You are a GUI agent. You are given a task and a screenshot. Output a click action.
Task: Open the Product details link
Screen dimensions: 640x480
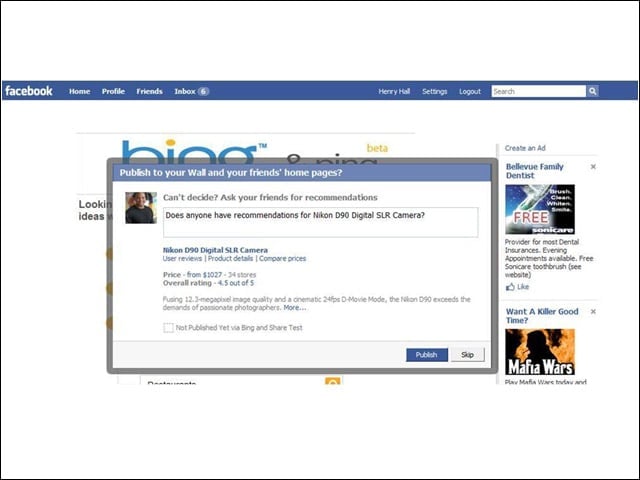click(x=230, y=258)
